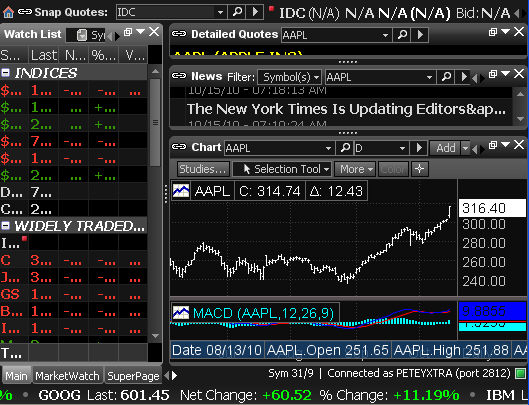Open the News AAPL symbol dropdown
Screen dimensions: 529x405
[429, 77]
